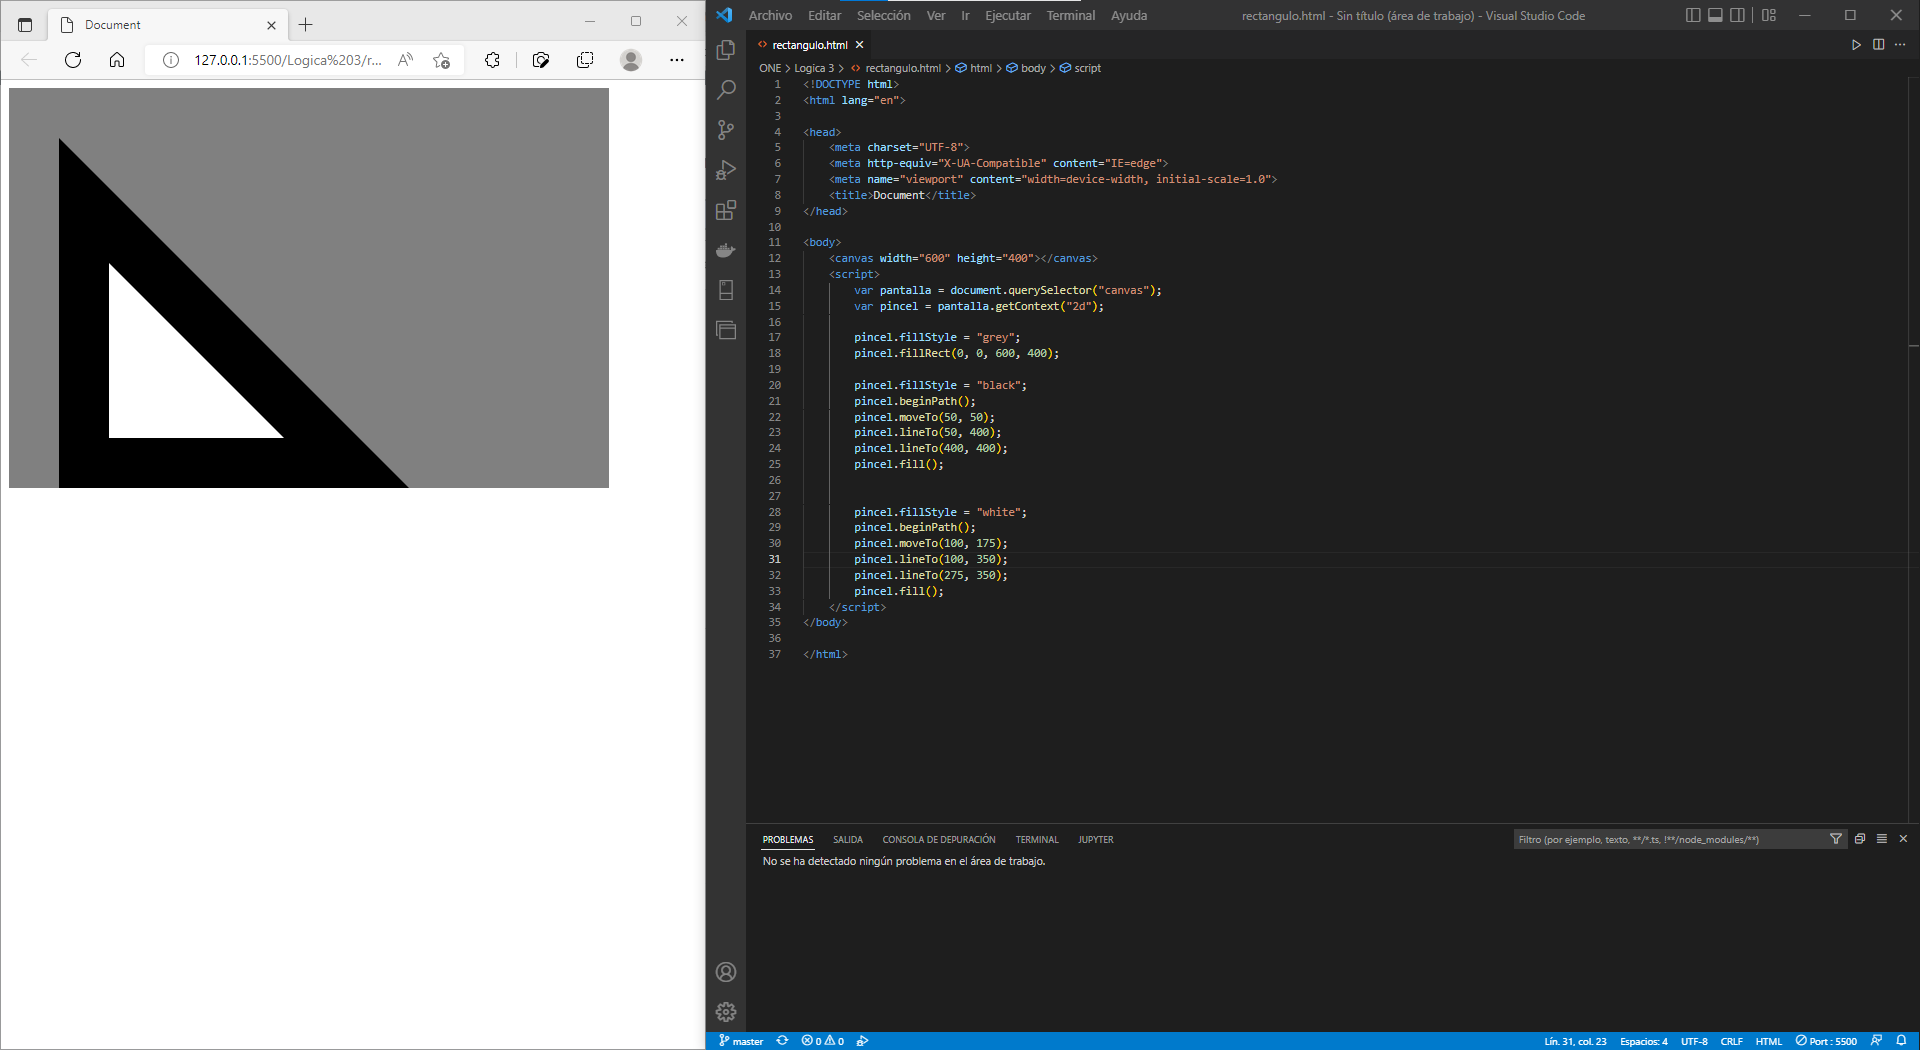Click script in the breadcrumb path

pyautogui.click(x=1087, y=68)
